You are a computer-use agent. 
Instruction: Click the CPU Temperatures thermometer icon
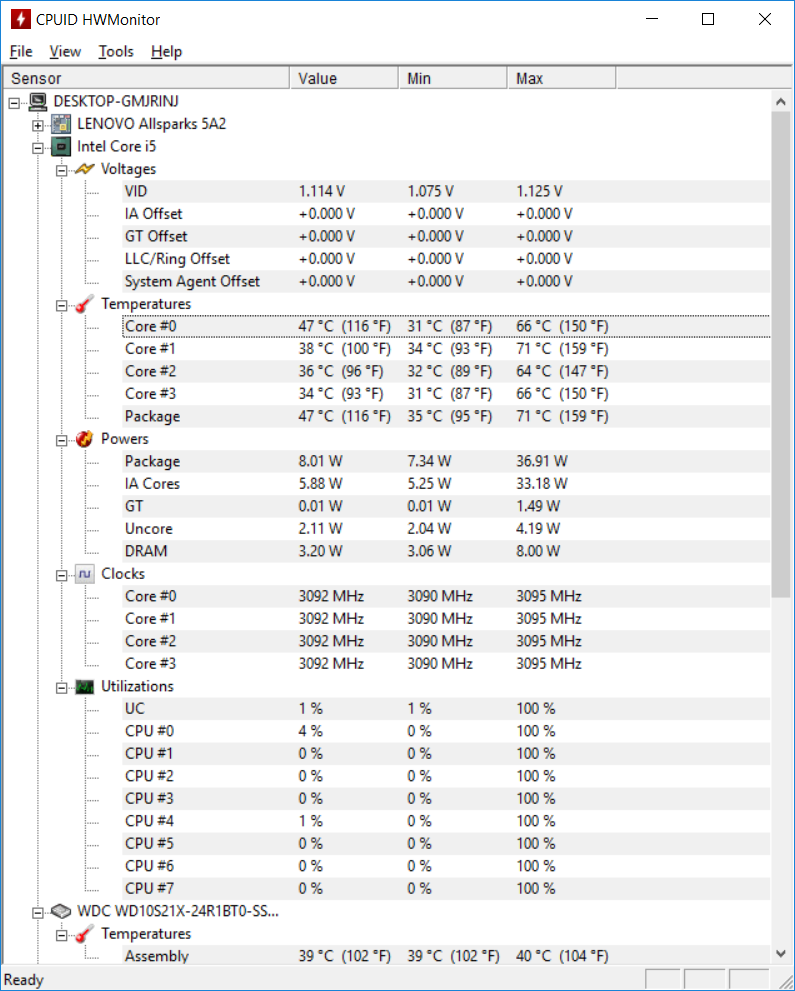(85, 304)
